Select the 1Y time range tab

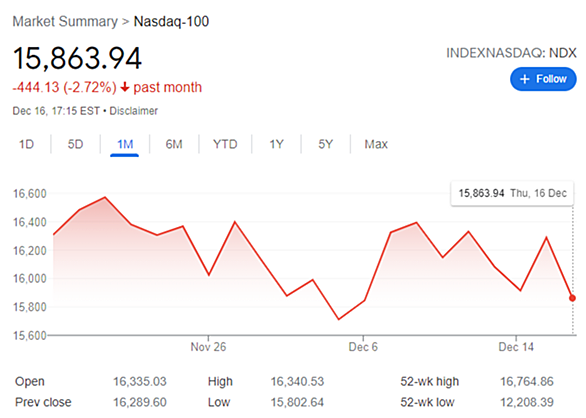(x=277, y=144)
